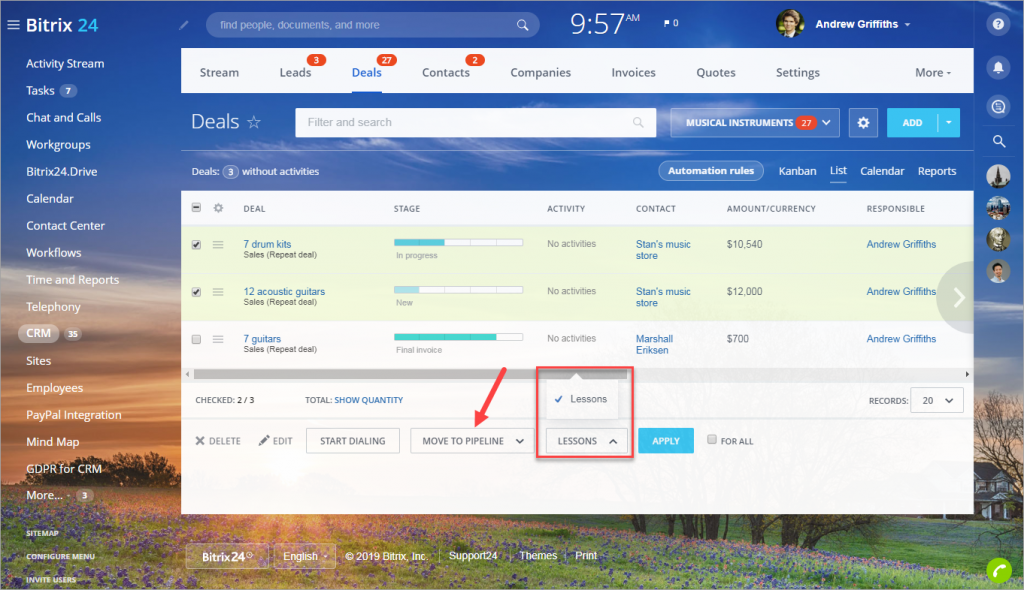Switch to the Contacts tab
Screen dimensions: 1024x590
pos(445,73)
